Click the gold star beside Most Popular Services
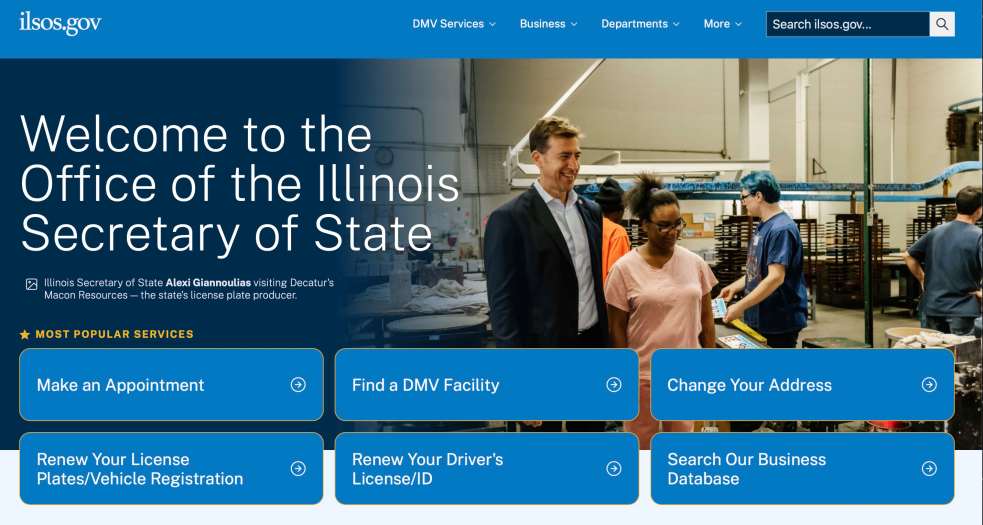Viewport: 983px width, 525px height. [x=24, y=334]
